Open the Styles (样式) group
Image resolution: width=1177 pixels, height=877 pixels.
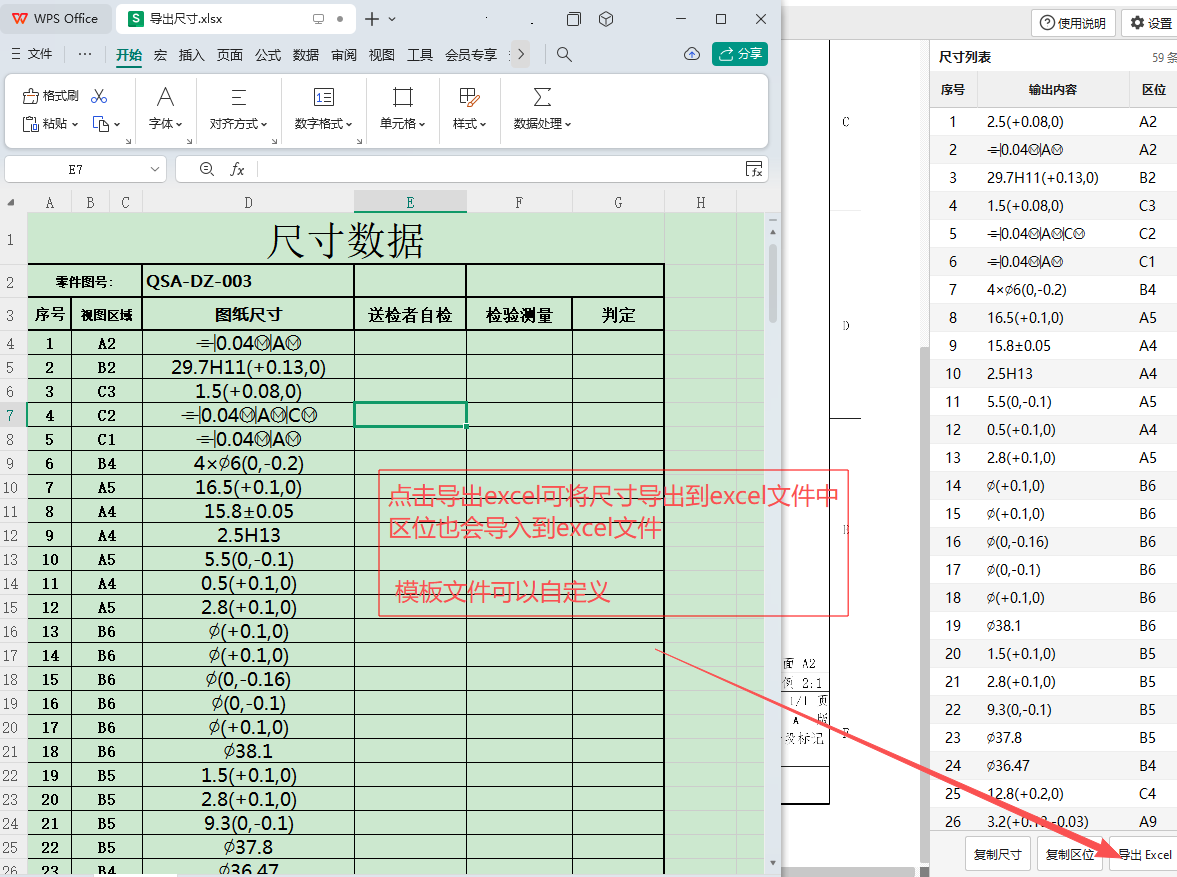[469, 108]
